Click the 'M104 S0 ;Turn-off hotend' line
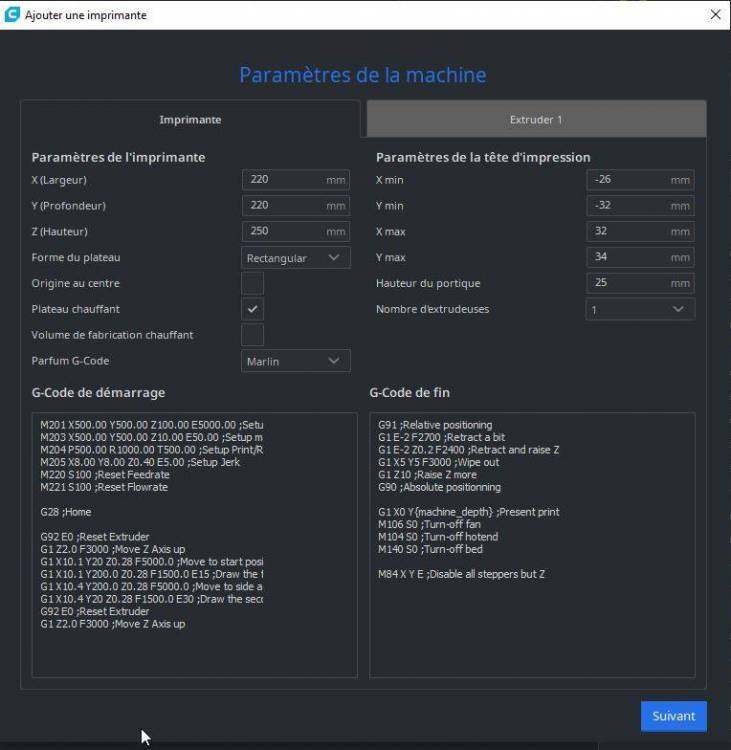This screenshot has width=731, height=750. (438, 537)
